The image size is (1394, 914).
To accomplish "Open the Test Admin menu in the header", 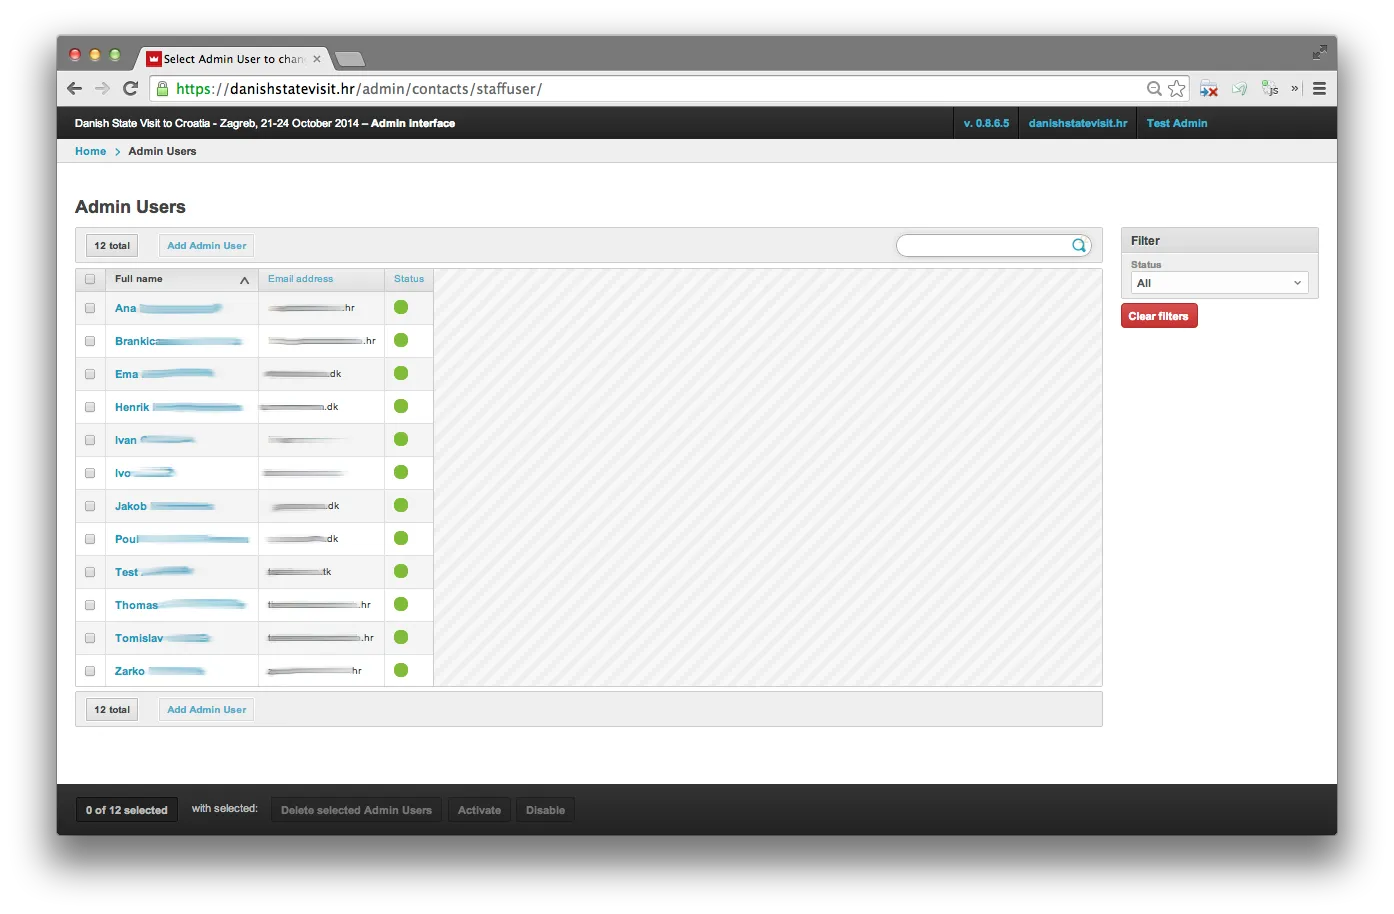I will [1176, 124].
